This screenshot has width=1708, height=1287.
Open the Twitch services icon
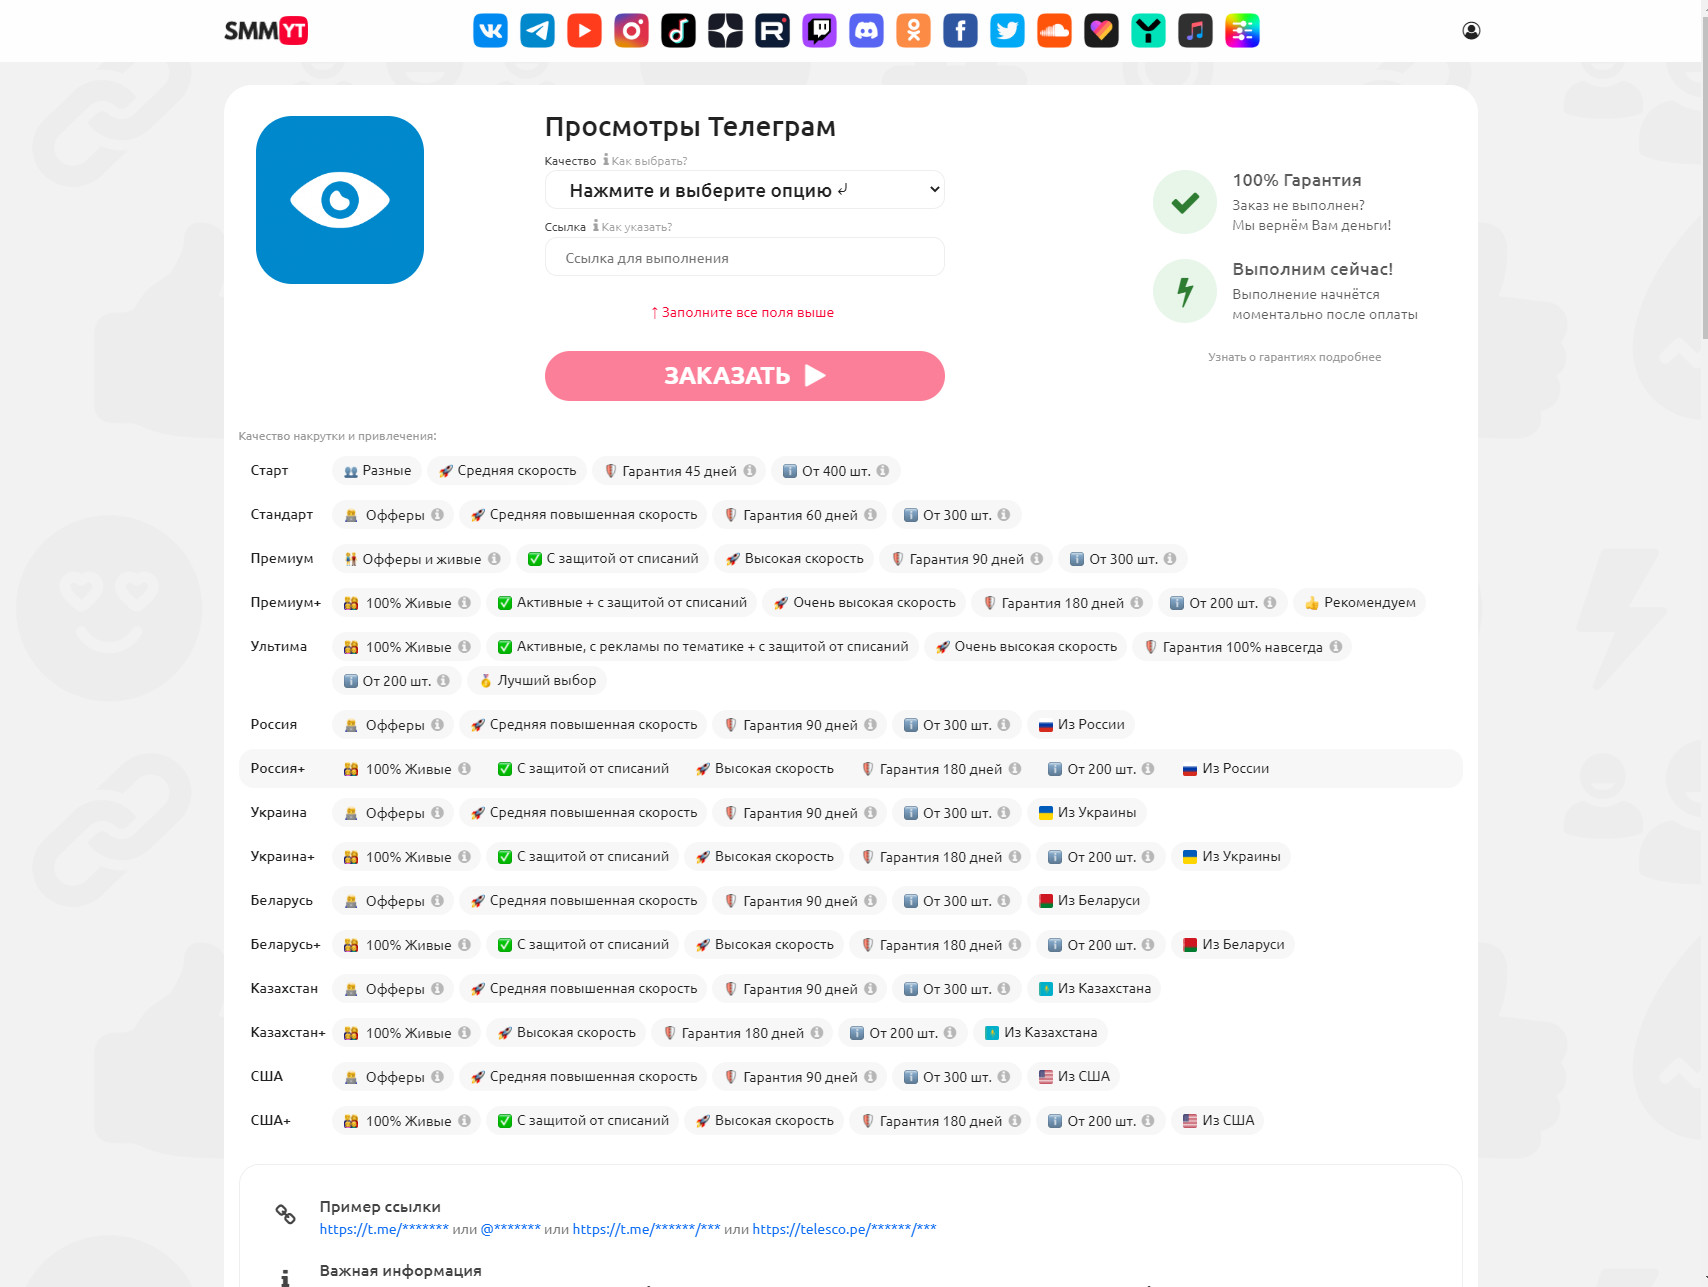point(819,31)
